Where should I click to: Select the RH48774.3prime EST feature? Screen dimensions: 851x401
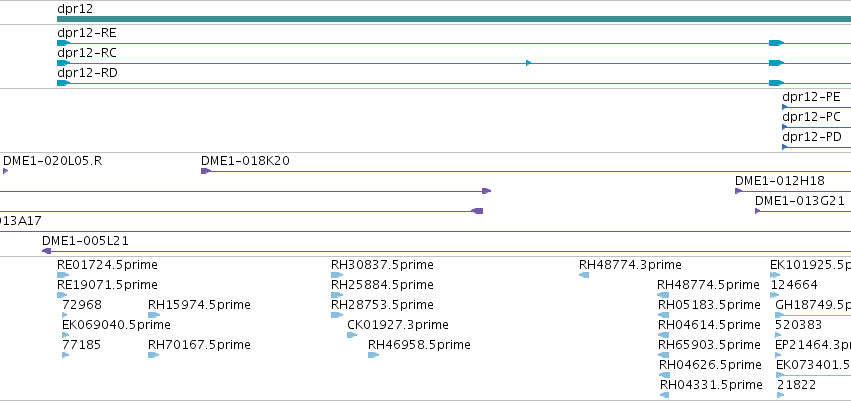[584, 275]
